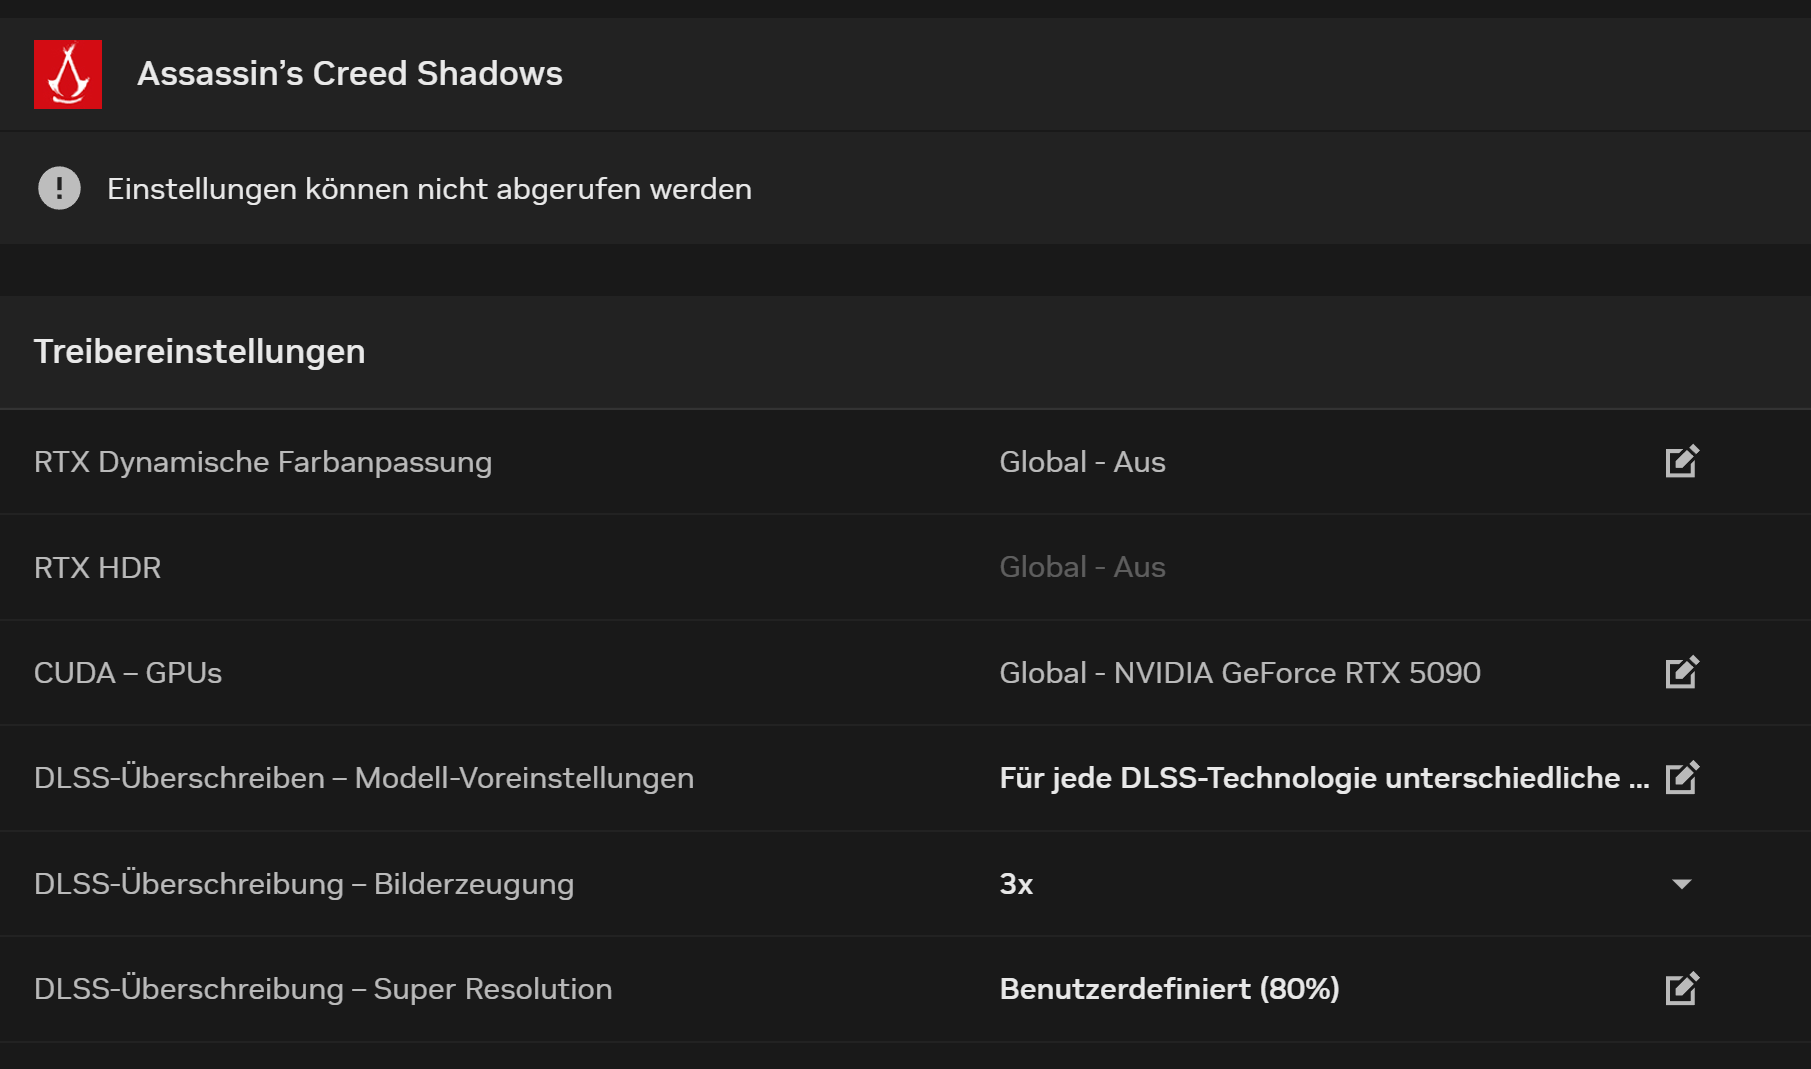Click the Assassin's Creed Shadows game icon

pos(67,73)
